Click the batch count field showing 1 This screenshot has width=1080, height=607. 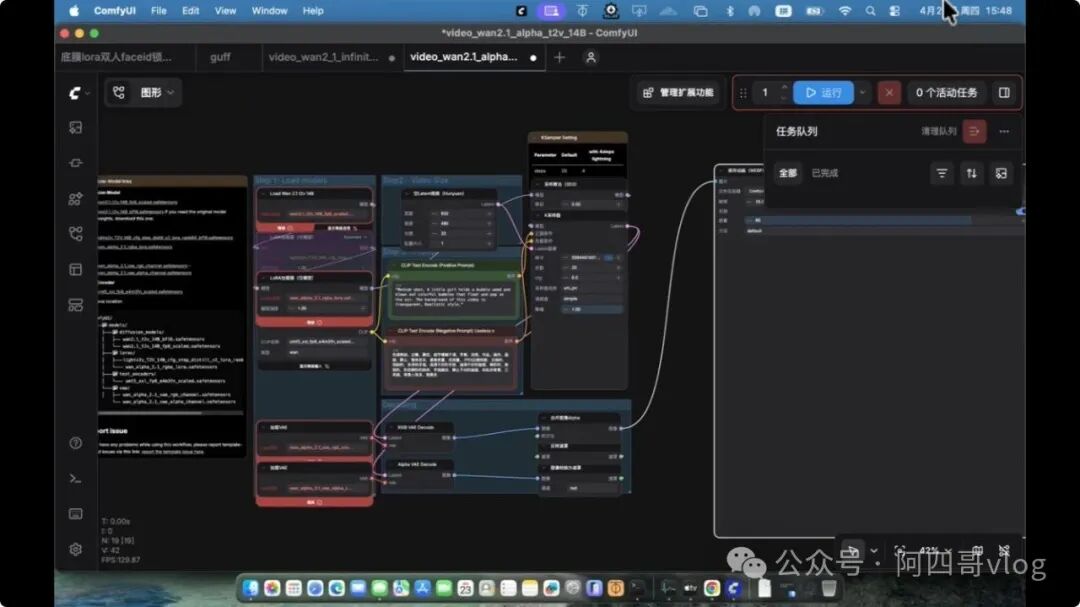765,92
